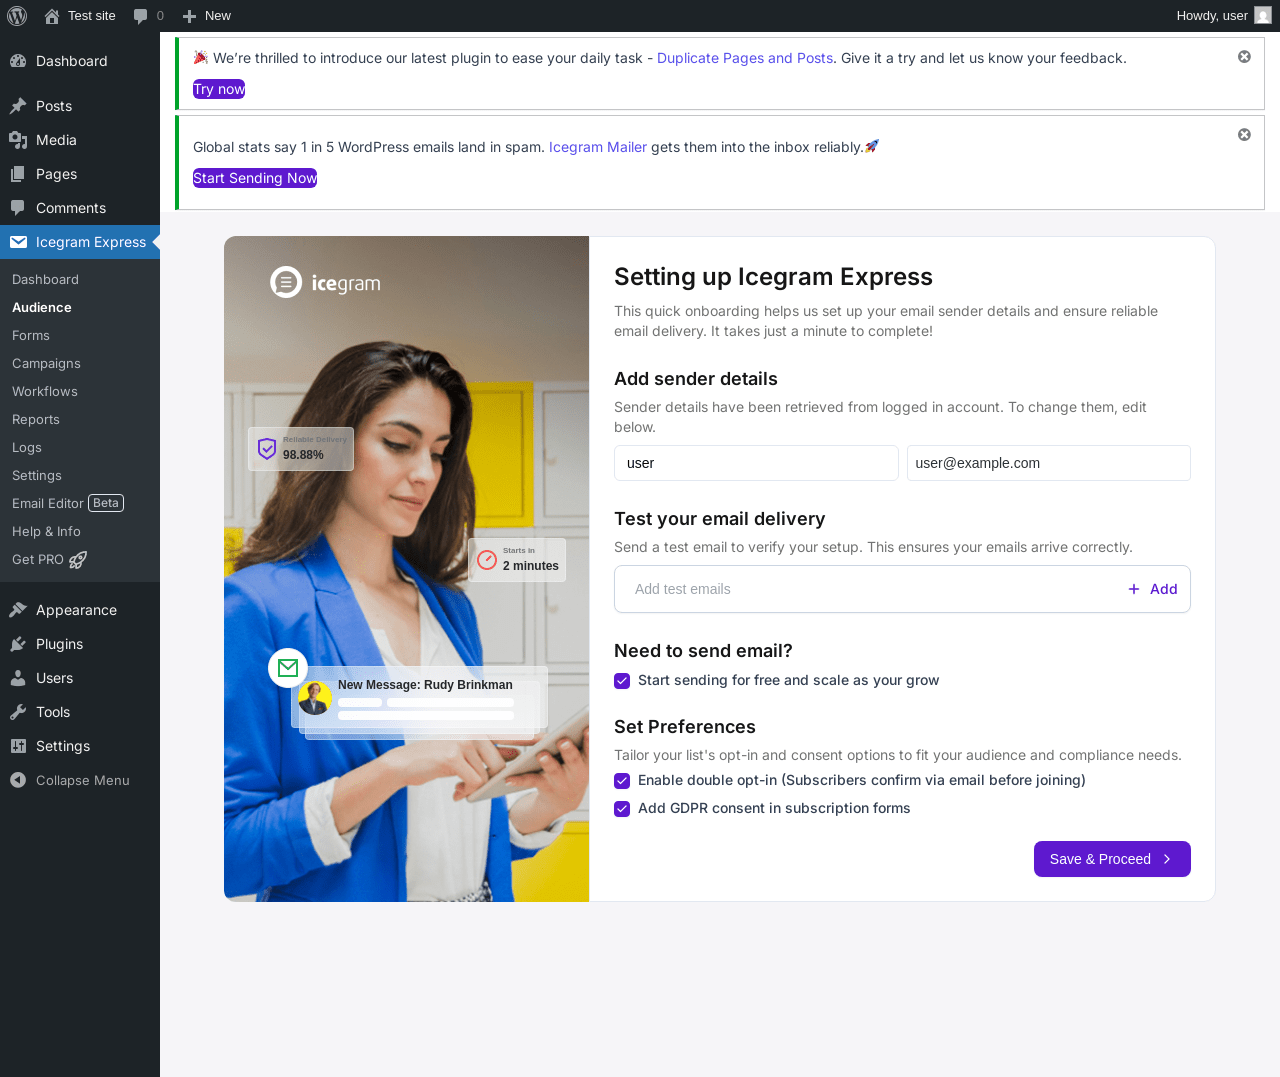
Task: Click the WordPress logo icon in admin bar
Action: click(x=17, y=16)
